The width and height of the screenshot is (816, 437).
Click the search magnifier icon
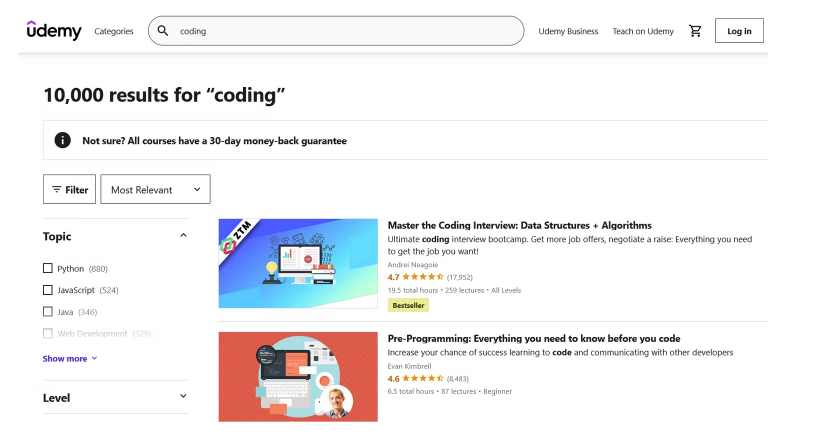tap(163, 31)
